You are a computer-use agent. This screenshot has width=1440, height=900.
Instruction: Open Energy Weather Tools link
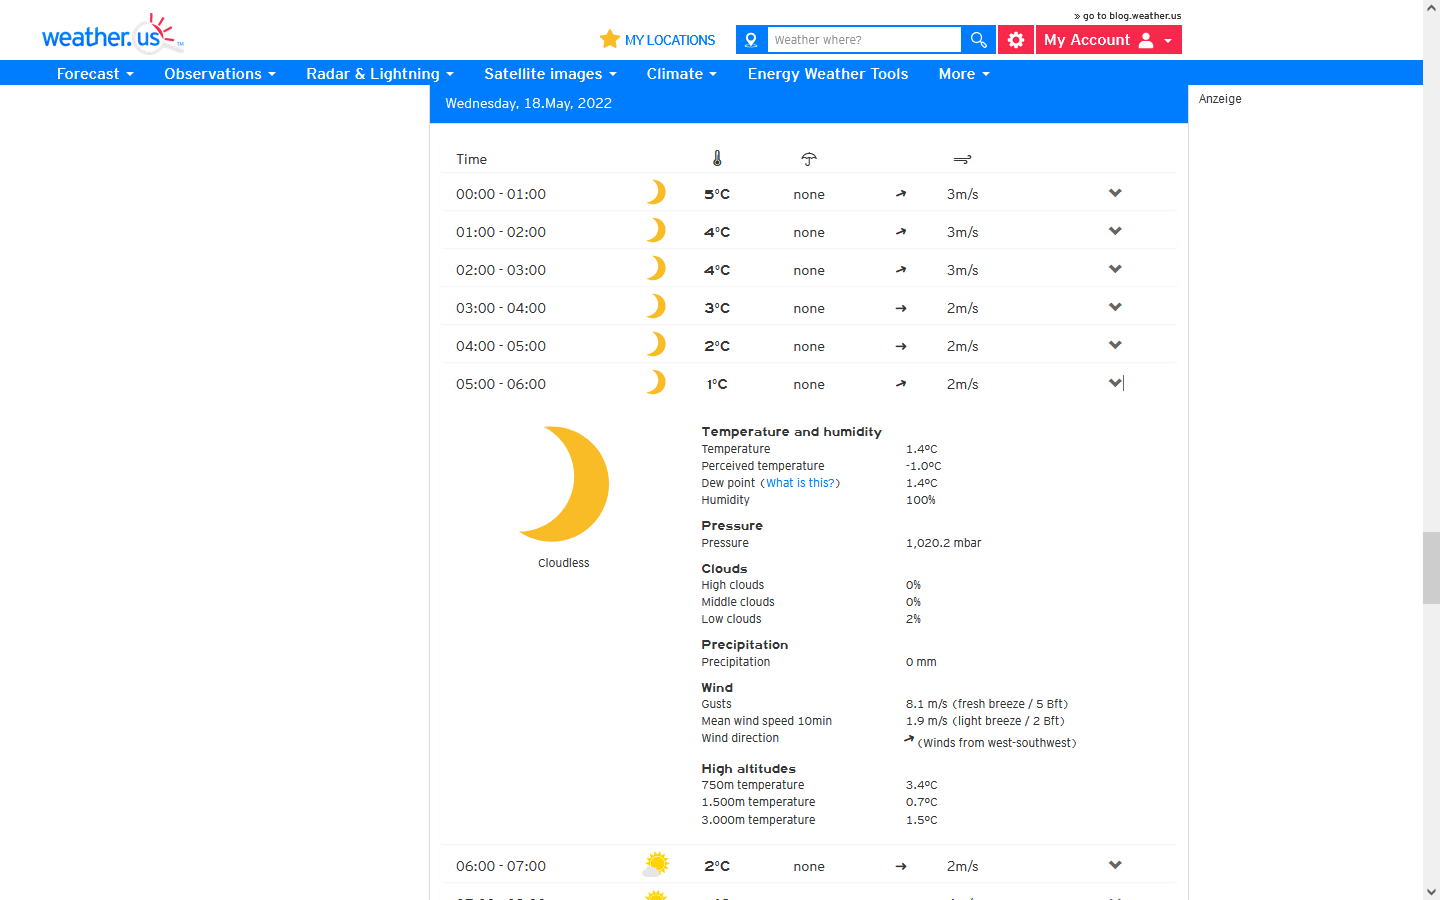pyautogui.click(x=828, y=73)
